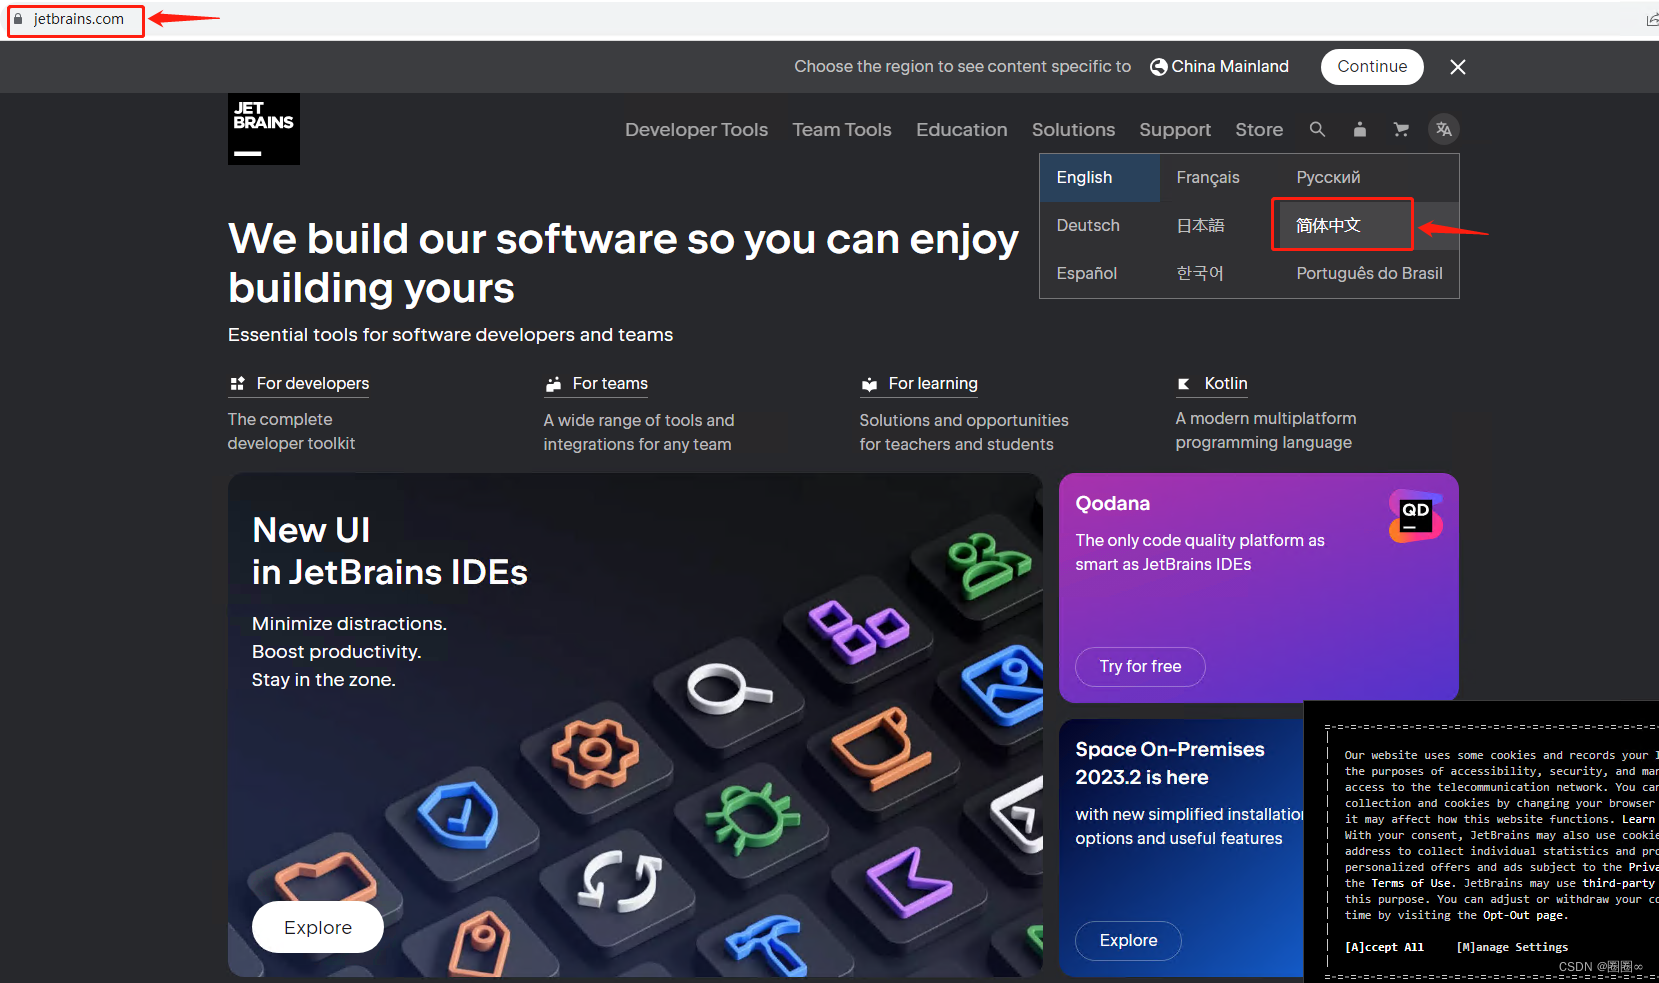Click the Kotlin 'K' icon

pos(1184,383)
